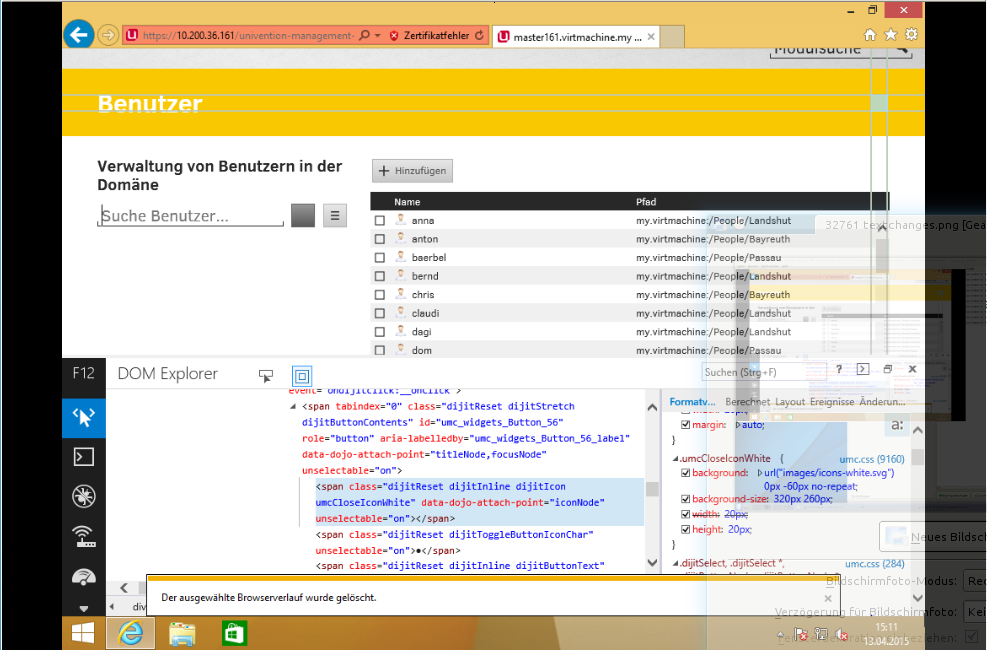Open Internet Explorer from the taskbar
The height and width of the screenshot is (650, 987).
click(x=130, y=633)
